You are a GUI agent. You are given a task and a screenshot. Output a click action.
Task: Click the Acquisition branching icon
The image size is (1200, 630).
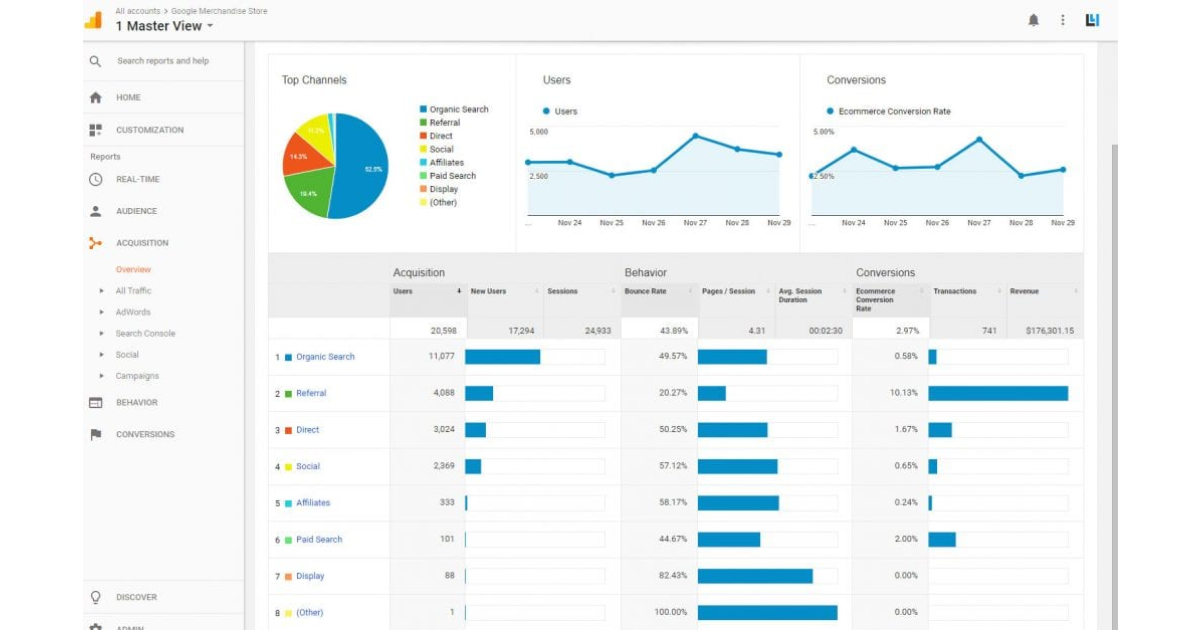96,243
